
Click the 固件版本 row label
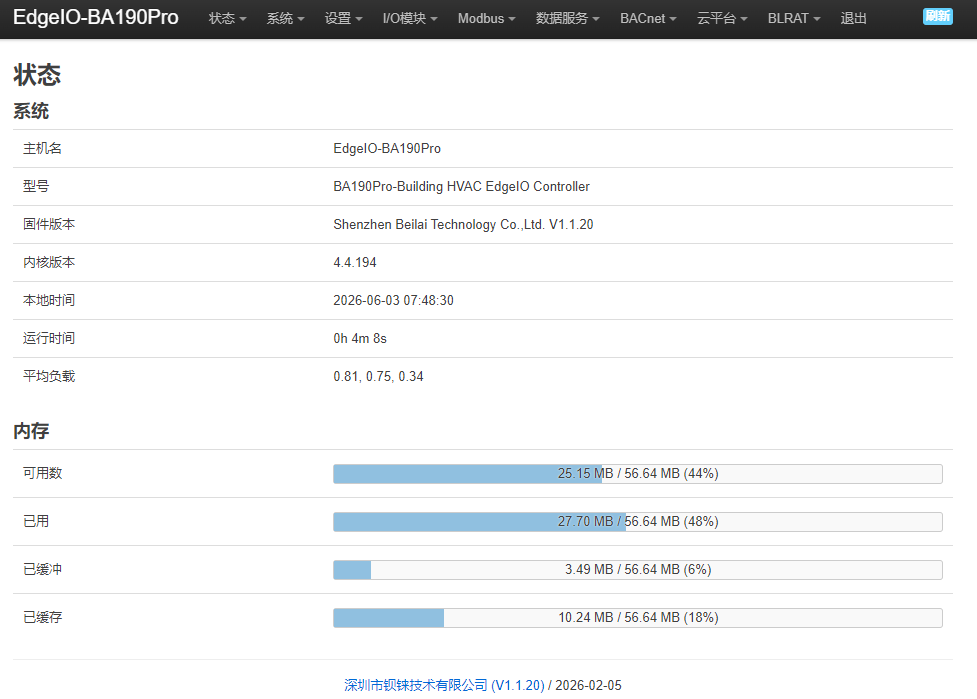[49, 224]
